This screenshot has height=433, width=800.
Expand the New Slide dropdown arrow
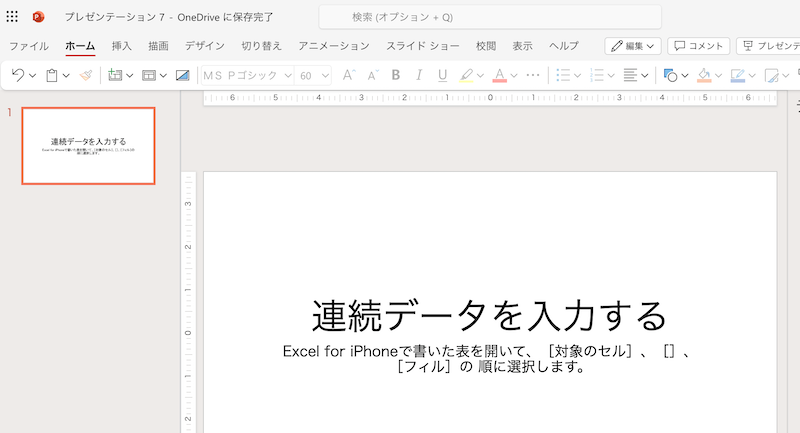coord(130,75)
